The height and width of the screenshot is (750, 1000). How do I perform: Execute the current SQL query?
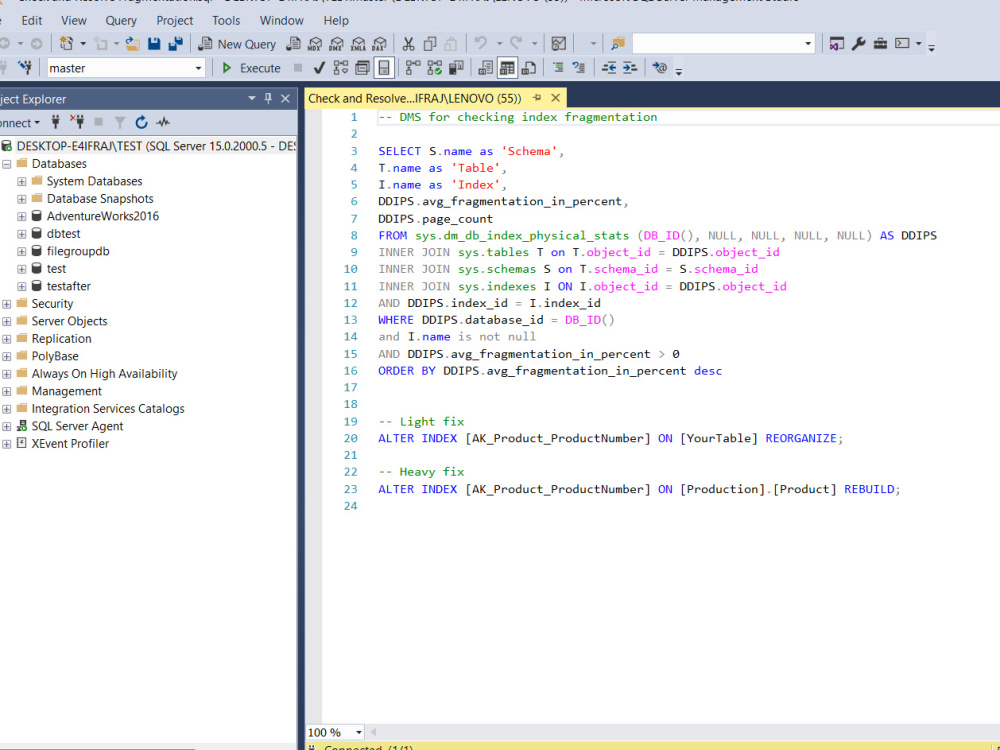tap(251, 68)
